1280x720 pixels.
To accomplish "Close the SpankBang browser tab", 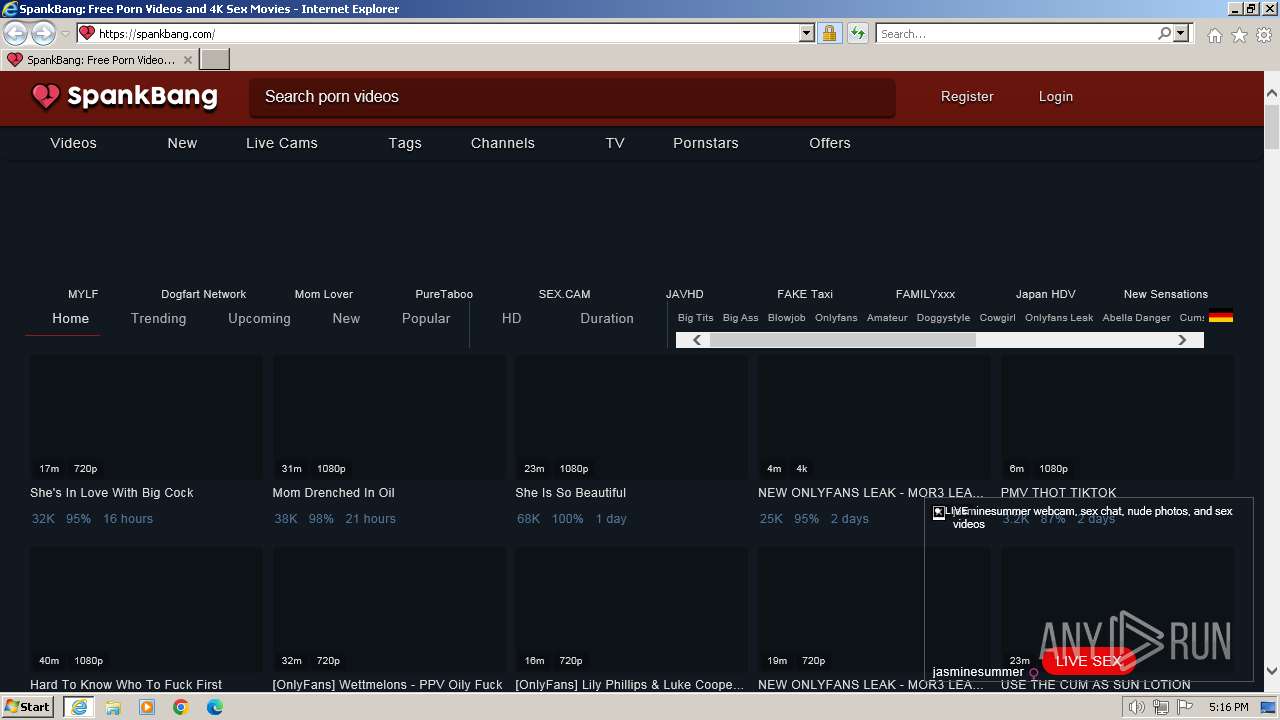I will (187, 60).
